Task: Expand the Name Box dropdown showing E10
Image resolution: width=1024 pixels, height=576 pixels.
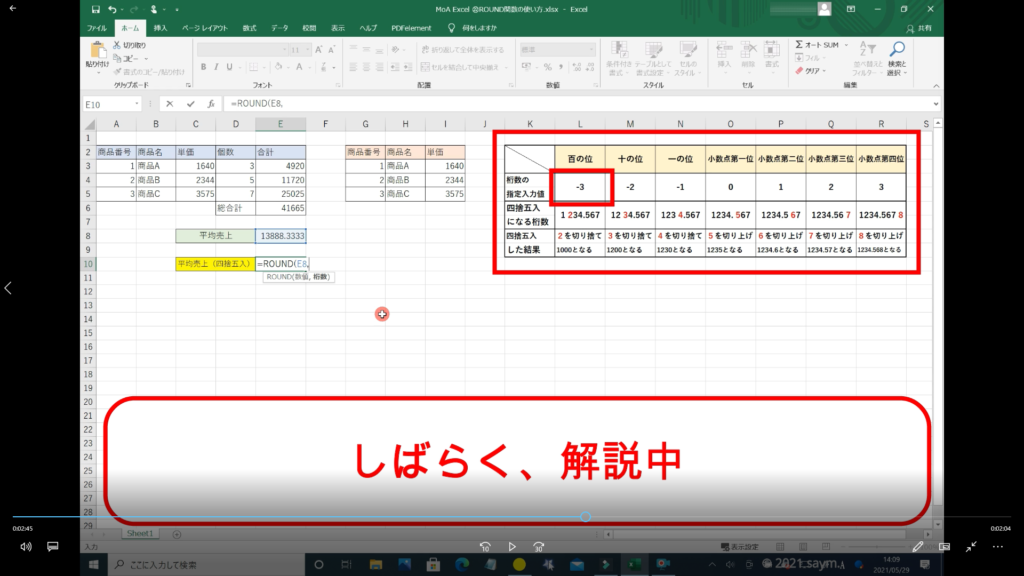Action: (x=137, y=104)
